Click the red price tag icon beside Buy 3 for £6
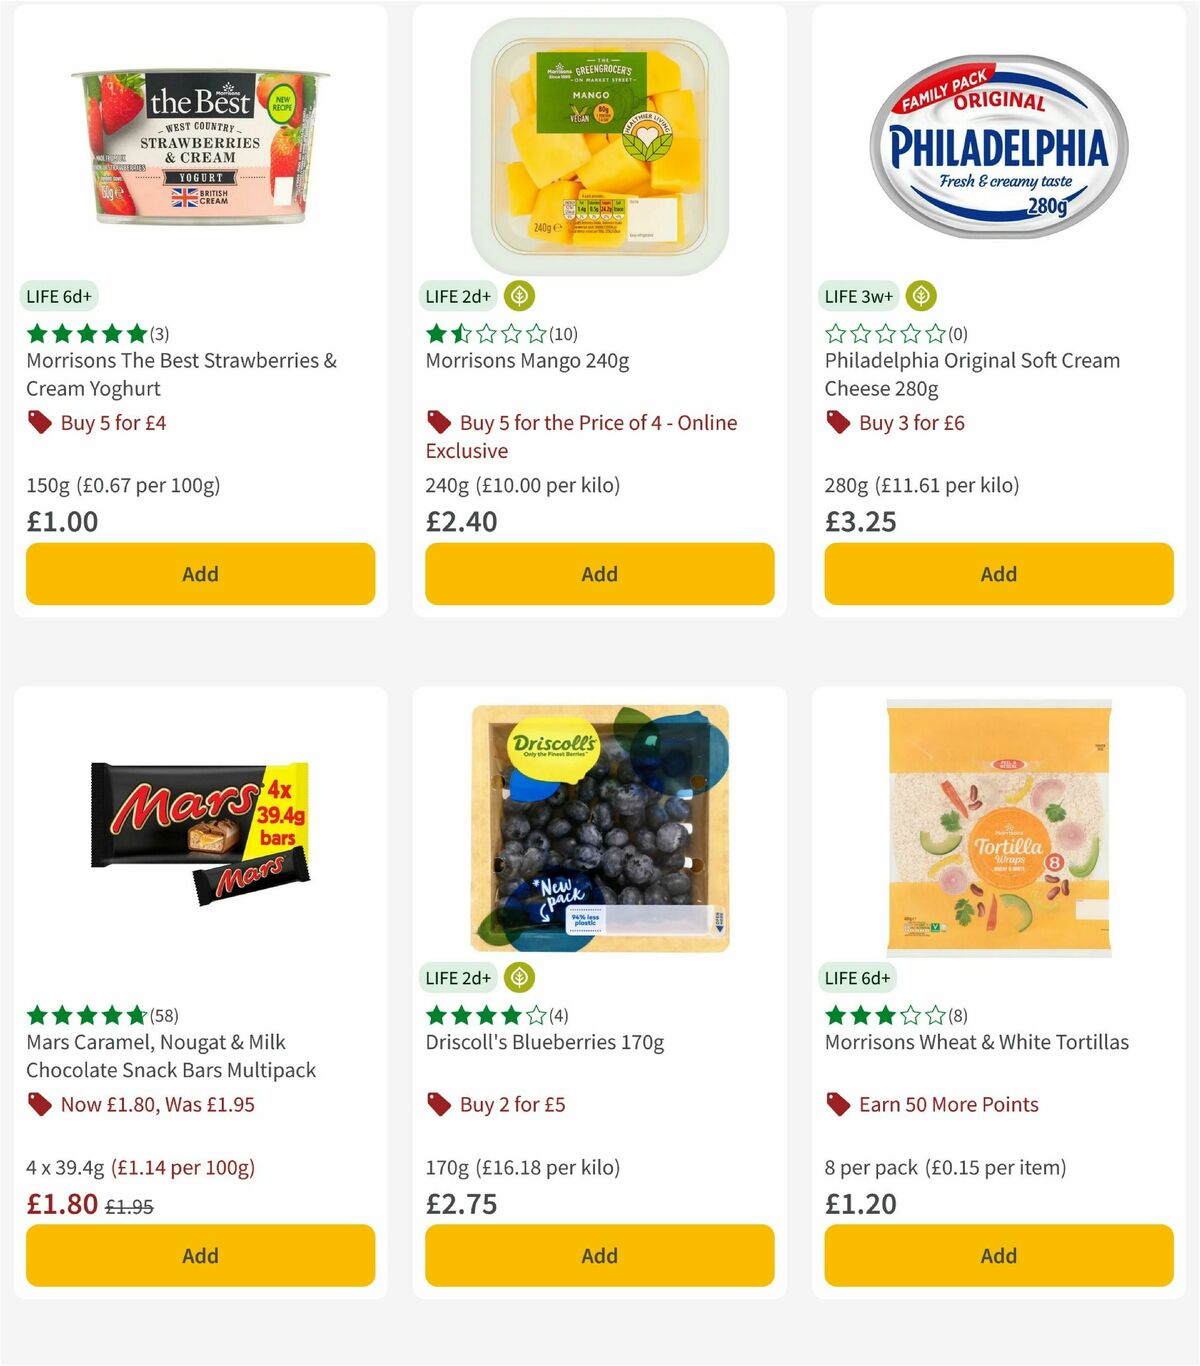Image resolution: width=1200 pixels, height=1366 pixels. pos(838,422)
